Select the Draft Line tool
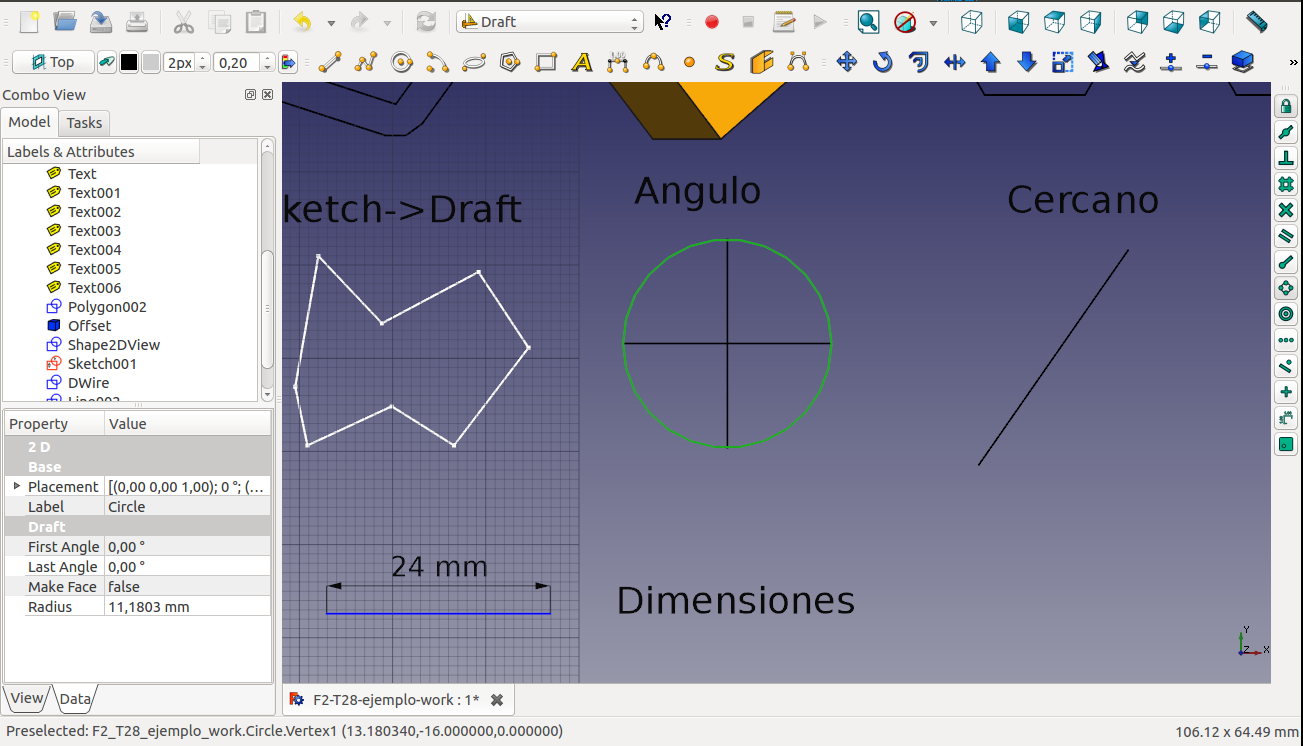The image size is (1303, 746). click(x=330, y=63)
